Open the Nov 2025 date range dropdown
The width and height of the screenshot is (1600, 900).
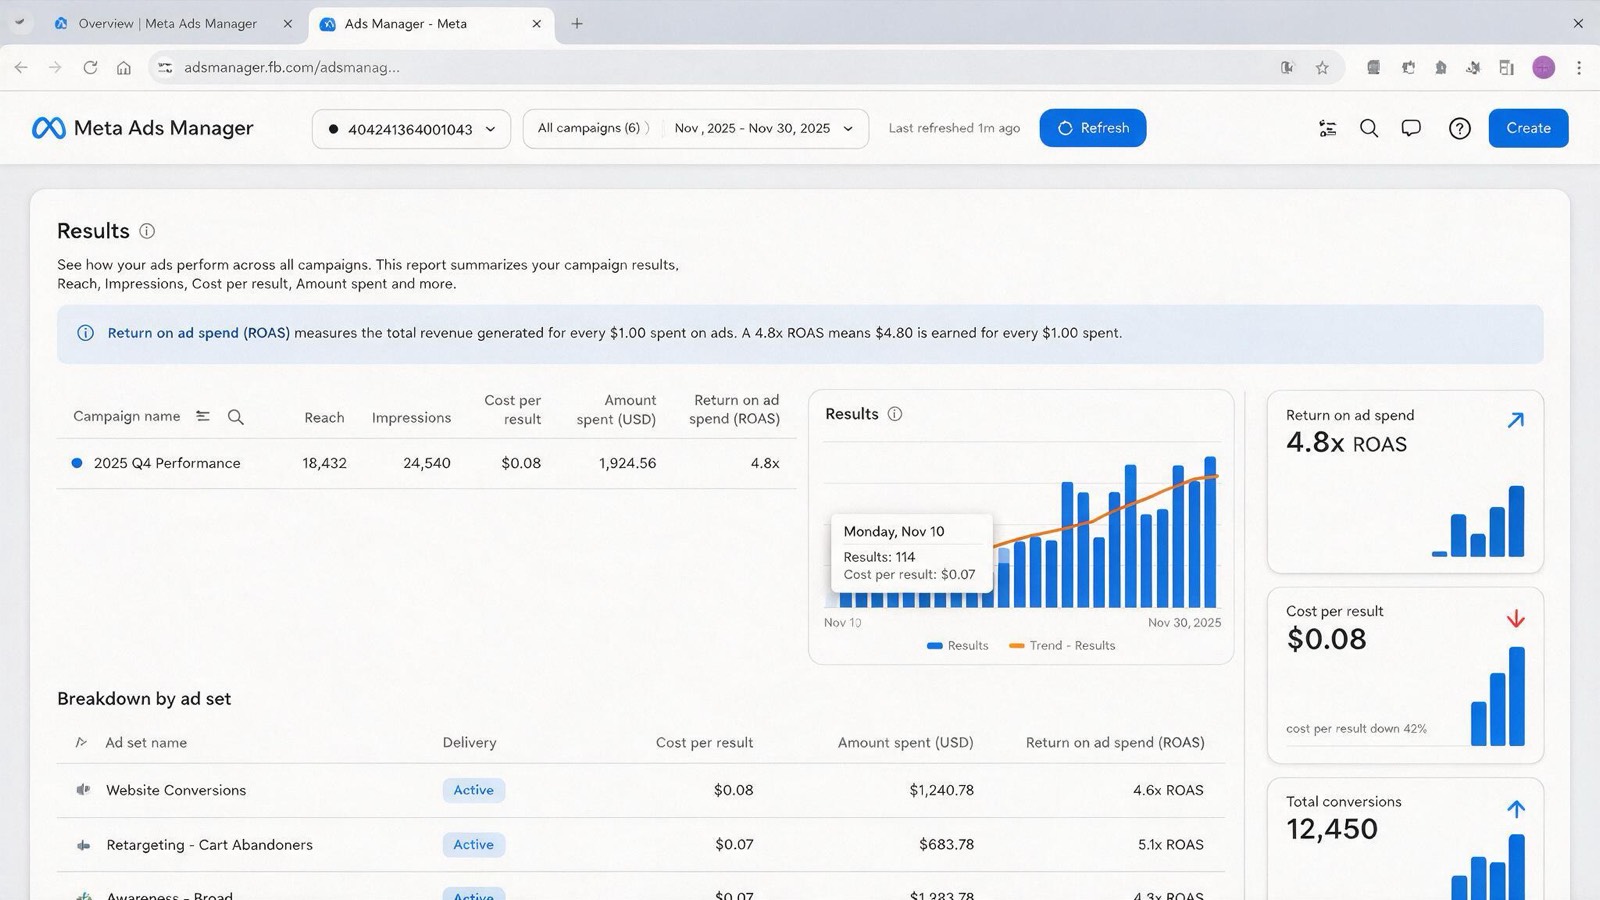coord(764,128)
